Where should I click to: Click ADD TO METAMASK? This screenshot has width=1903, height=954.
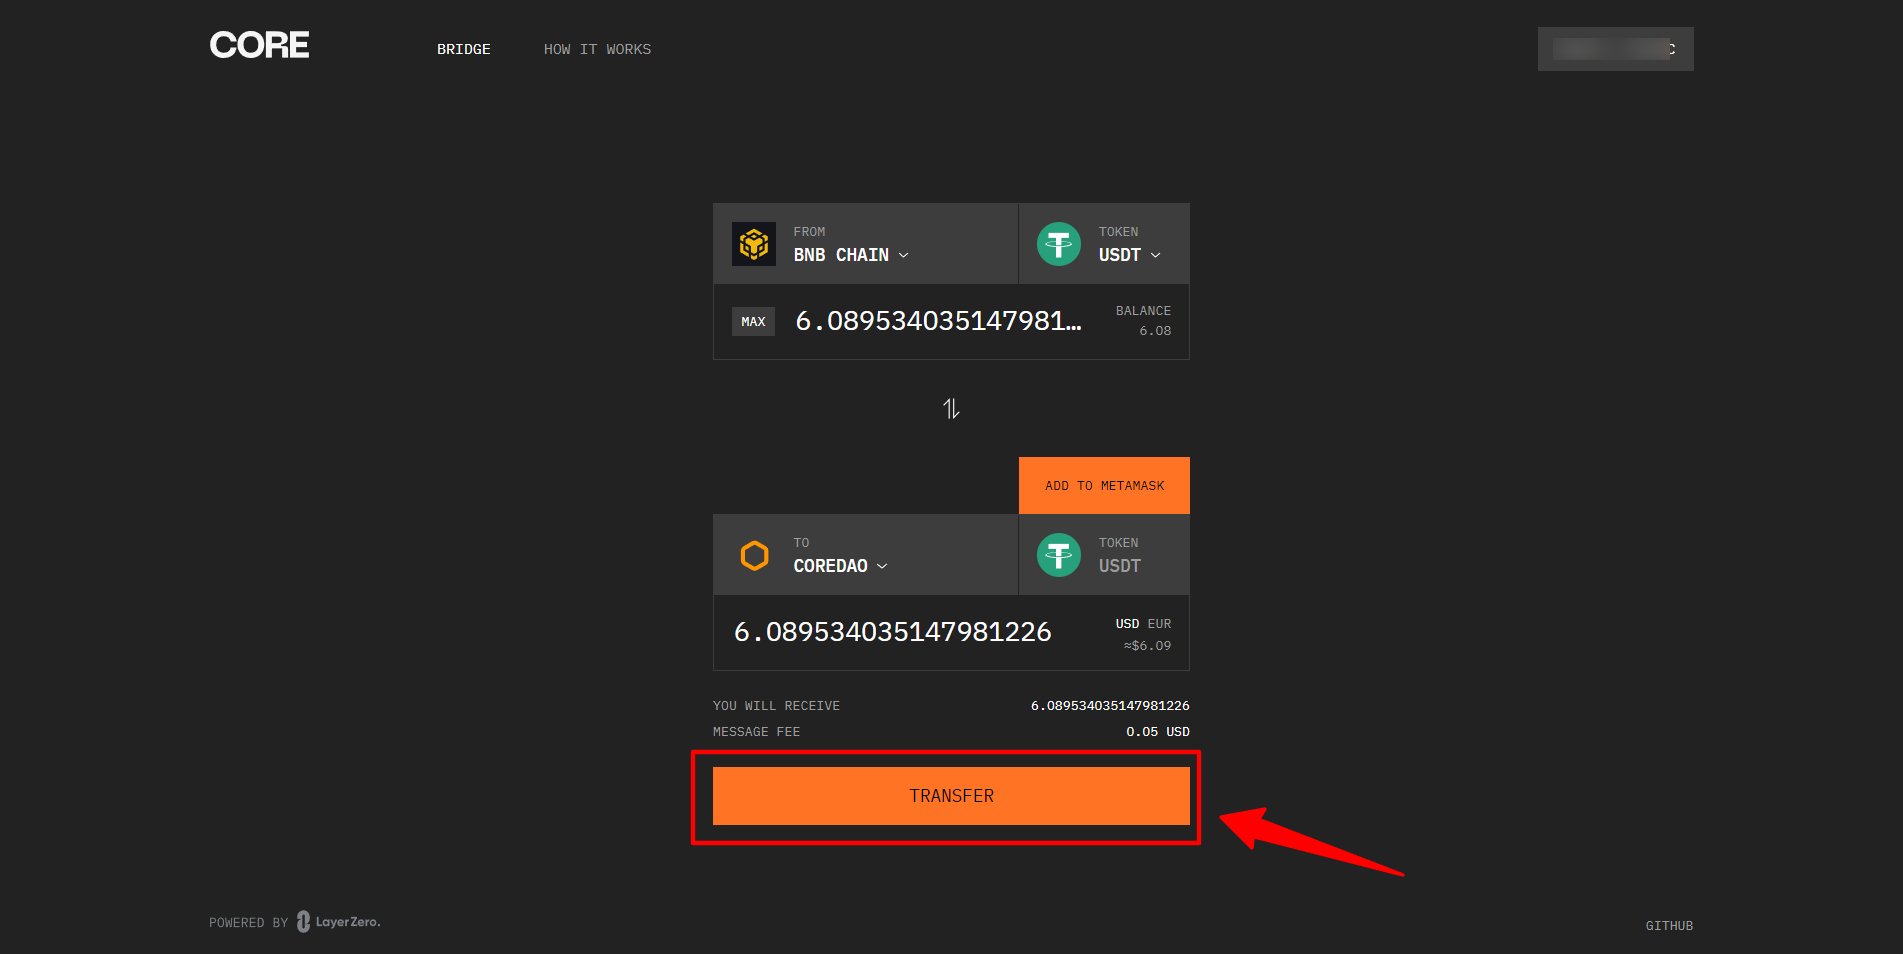[x=1103, y=485]
